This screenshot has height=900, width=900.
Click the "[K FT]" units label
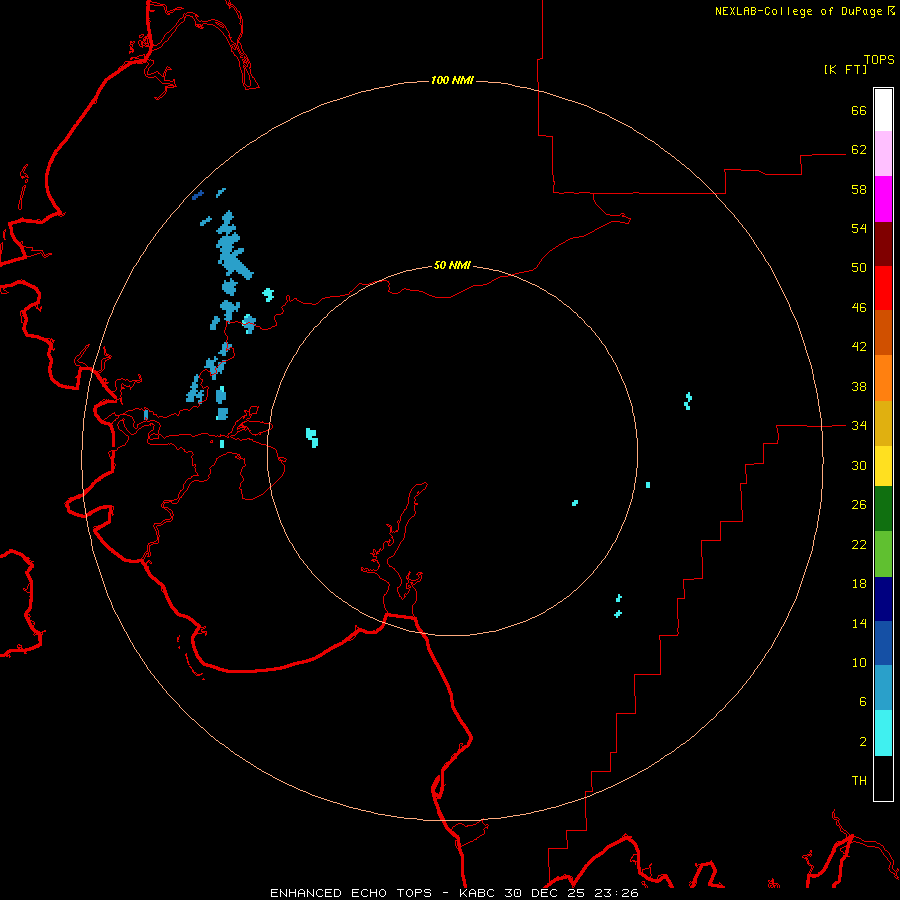pyautogui.click(x=845, y=69)
